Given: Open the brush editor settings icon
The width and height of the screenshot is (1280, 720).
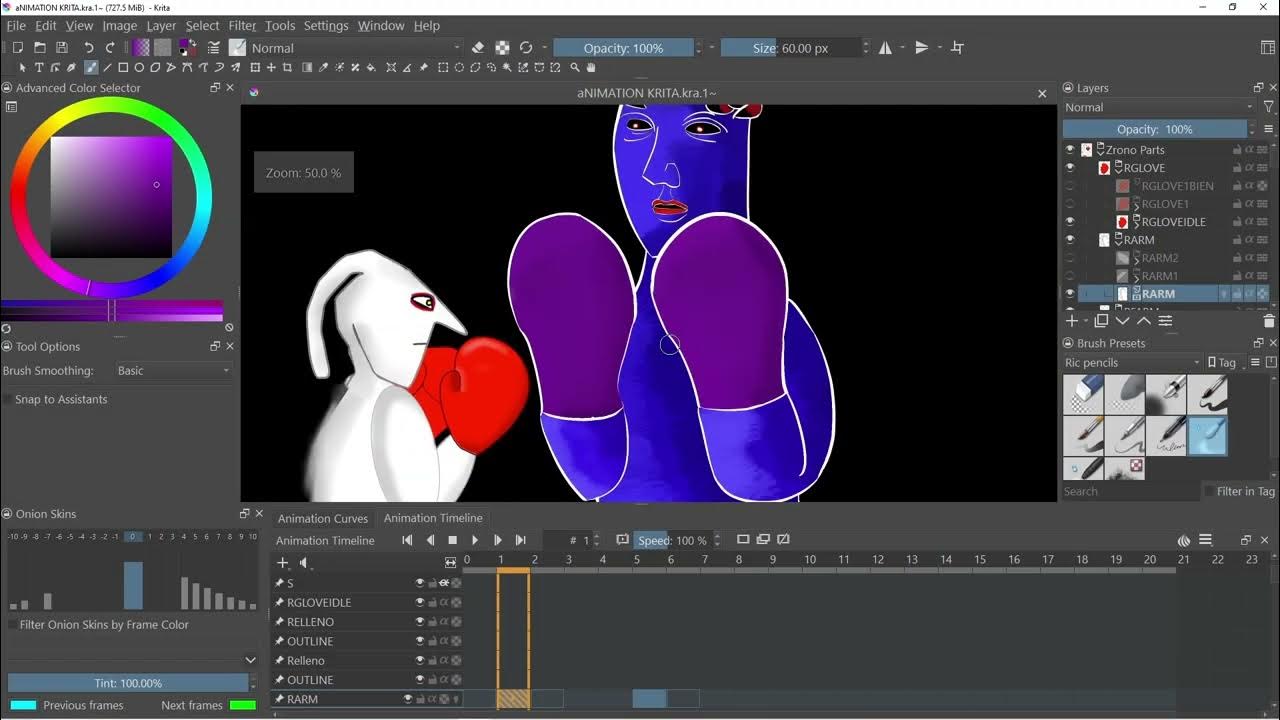Looking at the screenshot, I should pyautogui.click(x=213, y=47).
